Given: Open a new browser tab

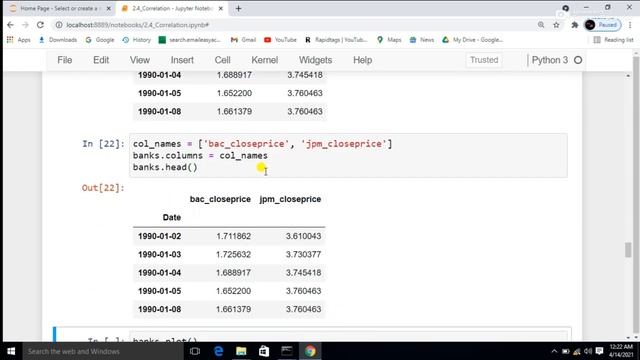Looking at the screenshot, I should click(238, 8).
